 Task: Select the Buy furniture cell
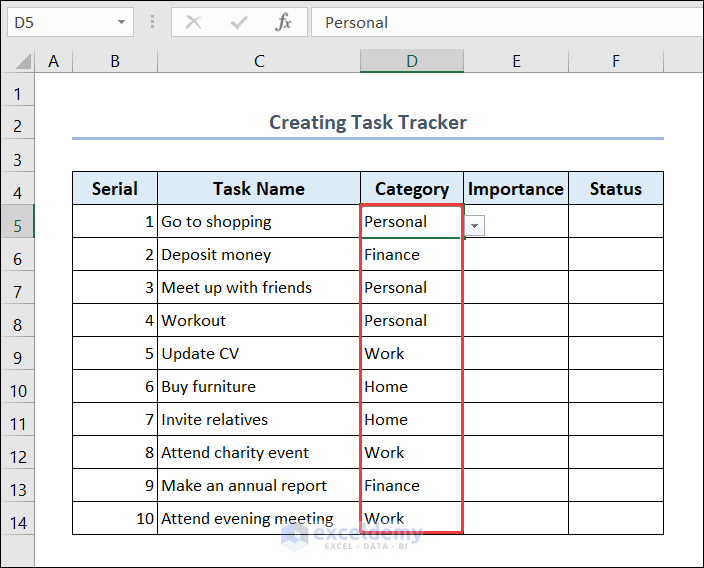pos(259,386)
